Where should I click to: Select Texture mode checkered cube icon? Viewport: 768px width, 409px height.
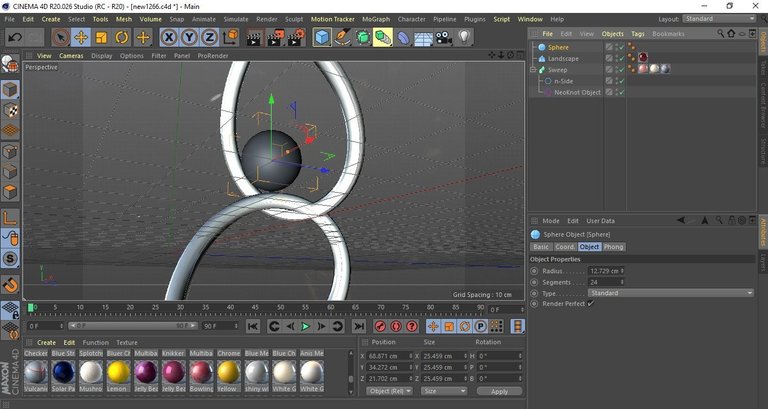pos(10,111)
